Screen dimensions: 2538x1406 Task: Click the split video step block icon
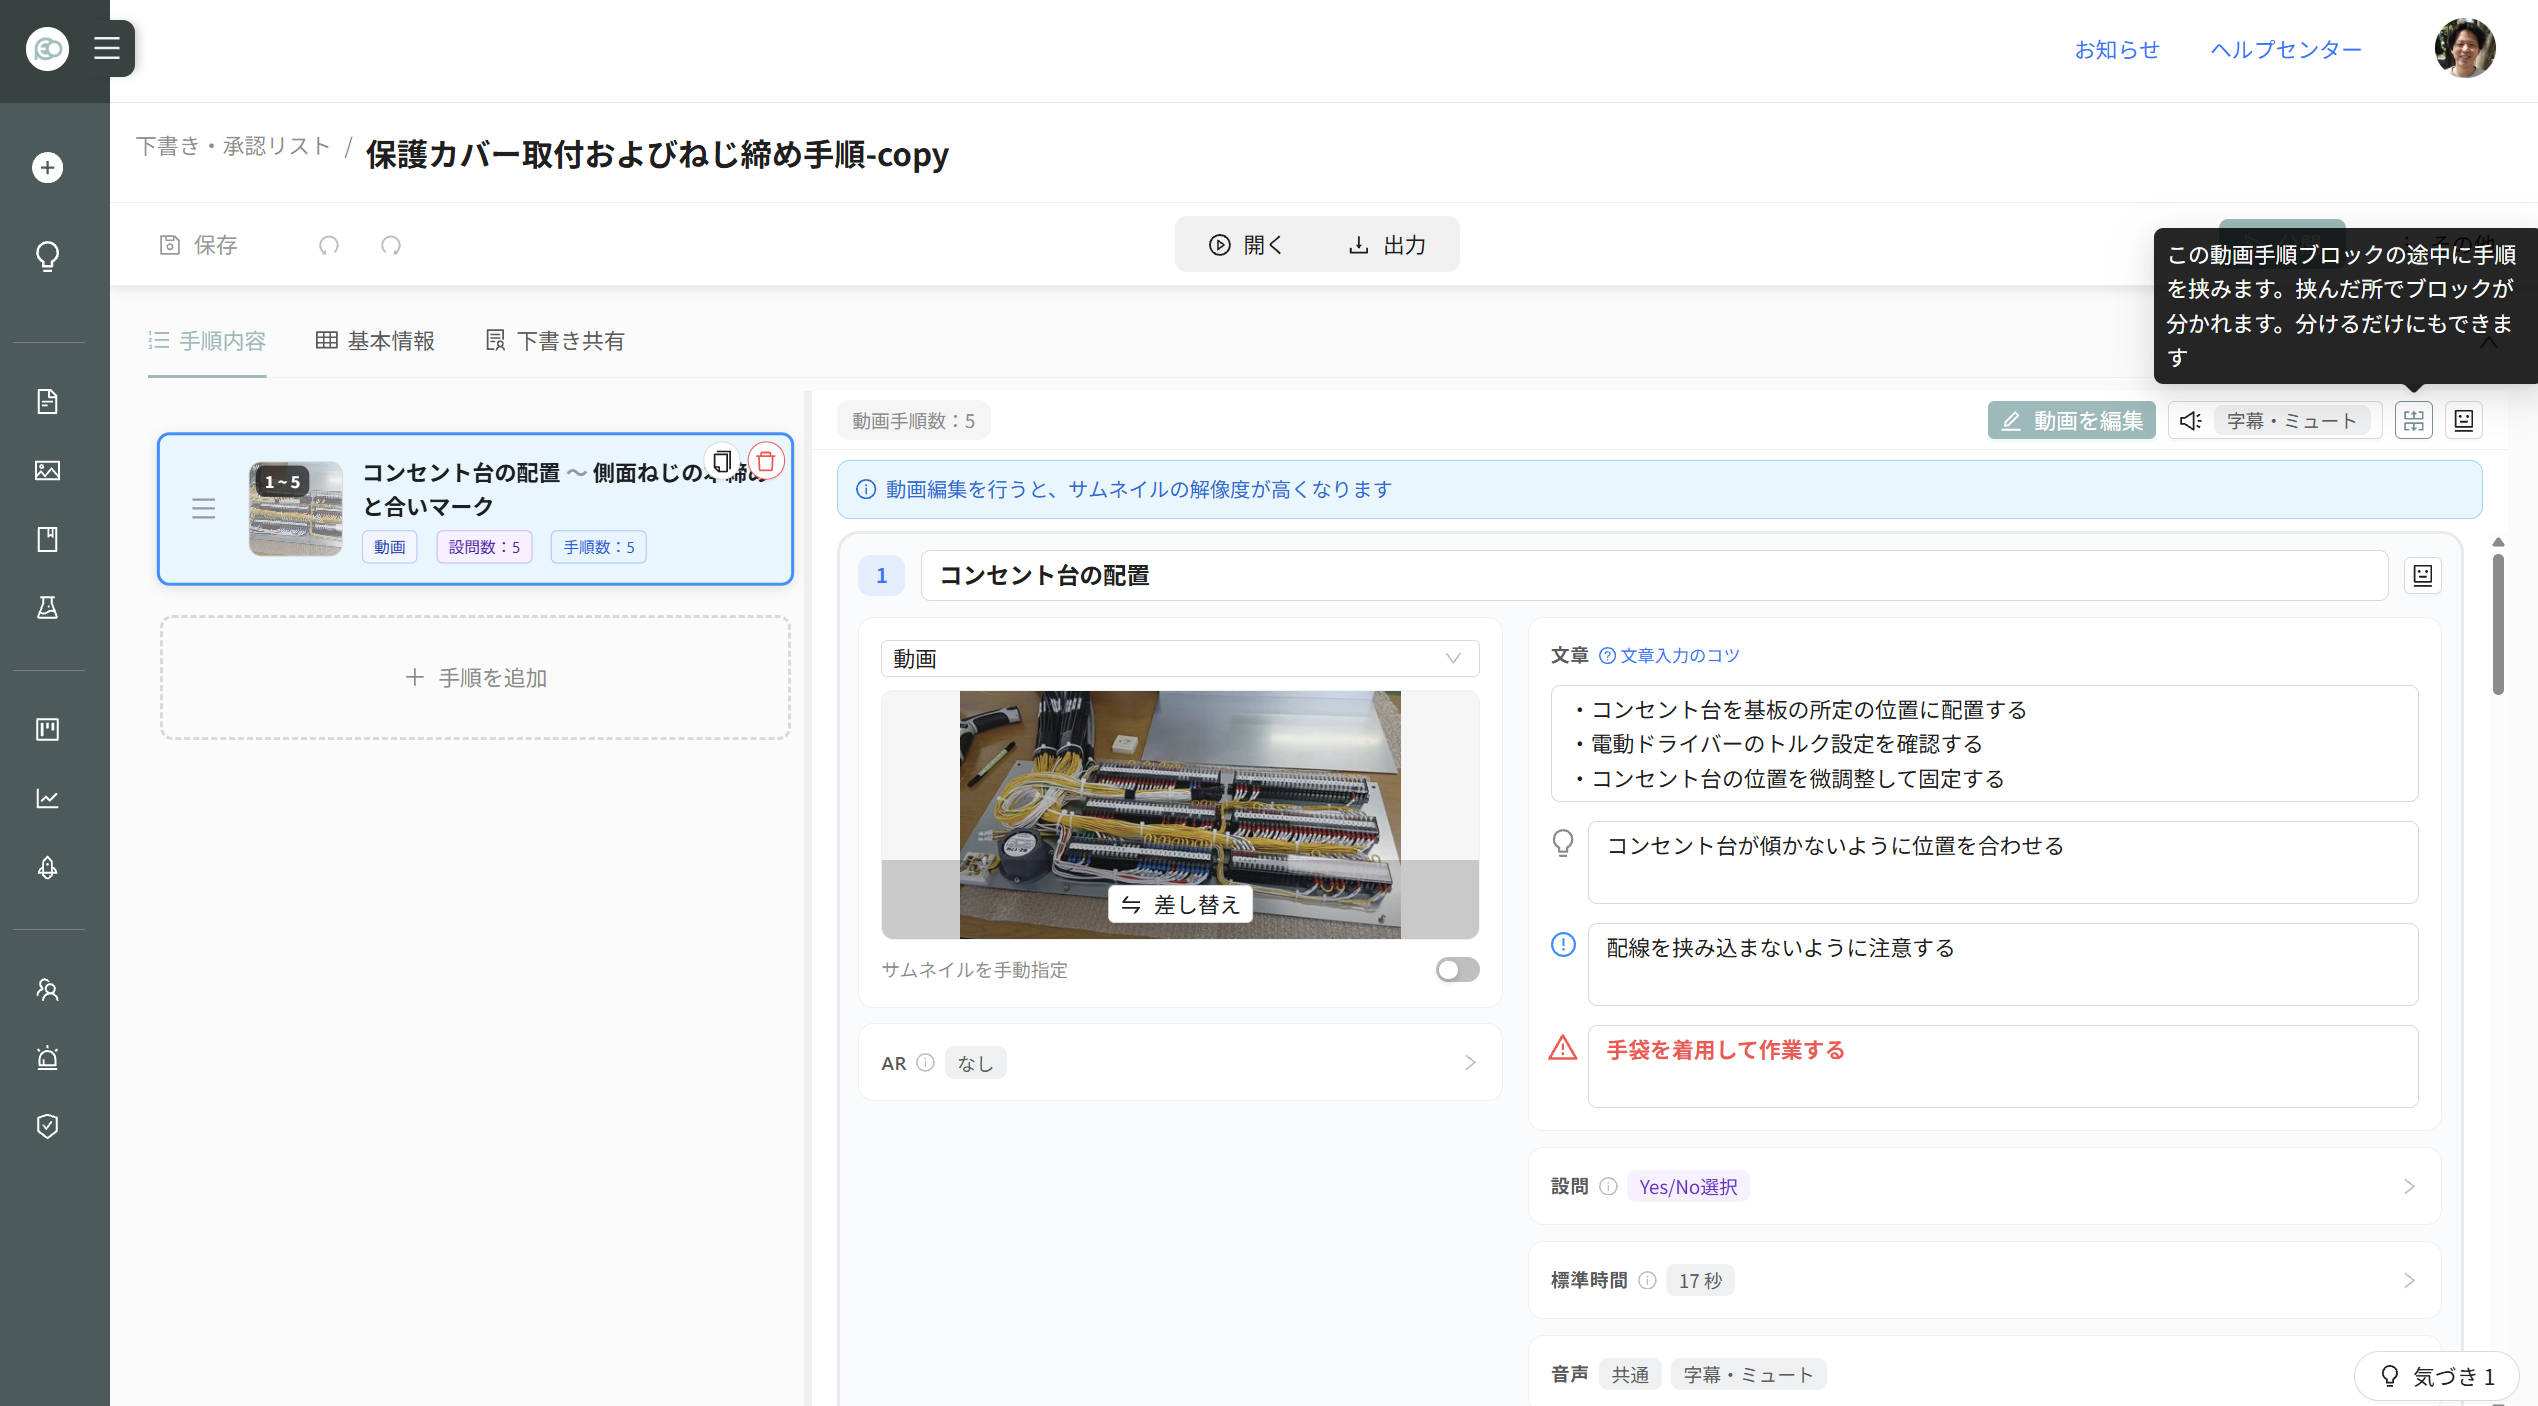click(x=2414, y=420)
